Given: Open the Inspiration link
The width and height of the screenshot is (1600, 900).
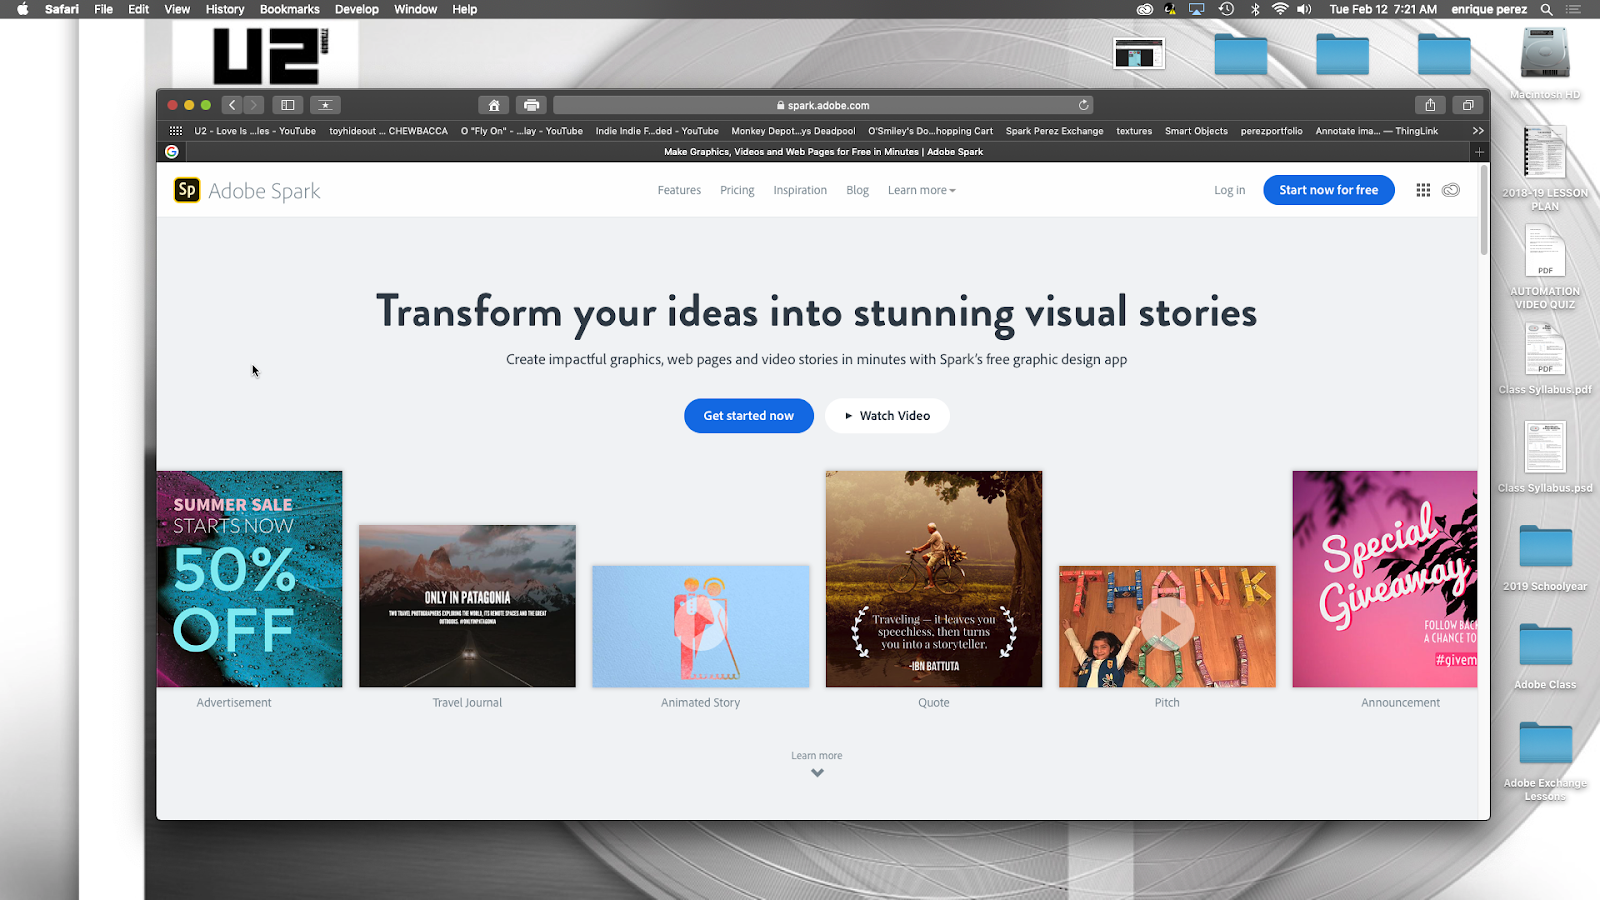Looking at the screenshot, I should (800, 190).
